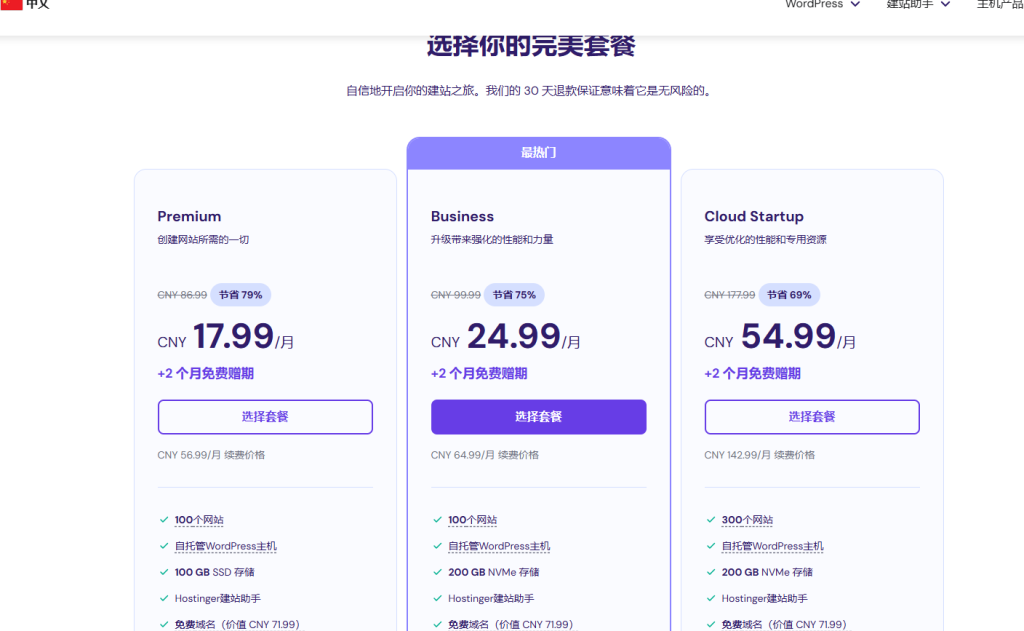
Task: Expand the WordPress navigation dropdown
Action: coord(855,4)
